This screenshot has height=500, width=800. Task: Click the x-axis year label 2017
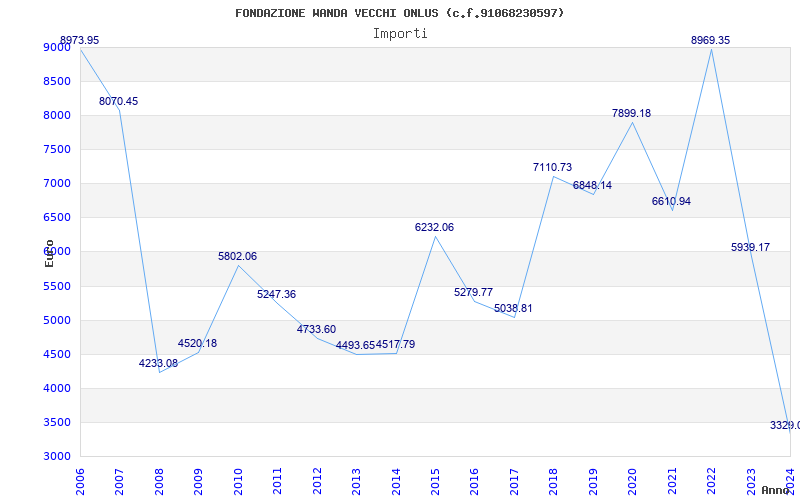[x=514, y=482]
